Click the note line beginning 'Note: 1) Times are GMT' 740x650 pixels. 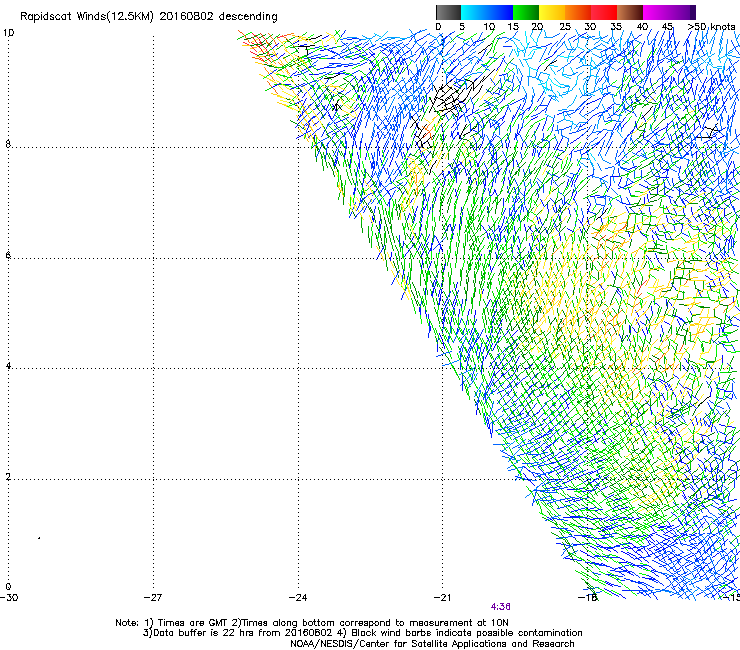[x=312, y=623]
